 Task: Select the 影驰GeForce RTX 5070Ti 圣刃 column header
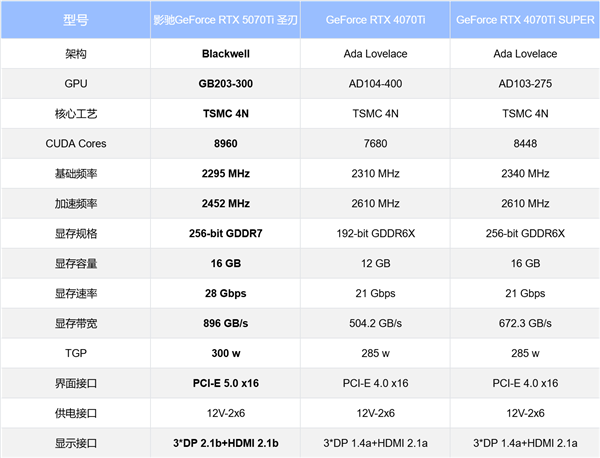[x=225, y=20]
